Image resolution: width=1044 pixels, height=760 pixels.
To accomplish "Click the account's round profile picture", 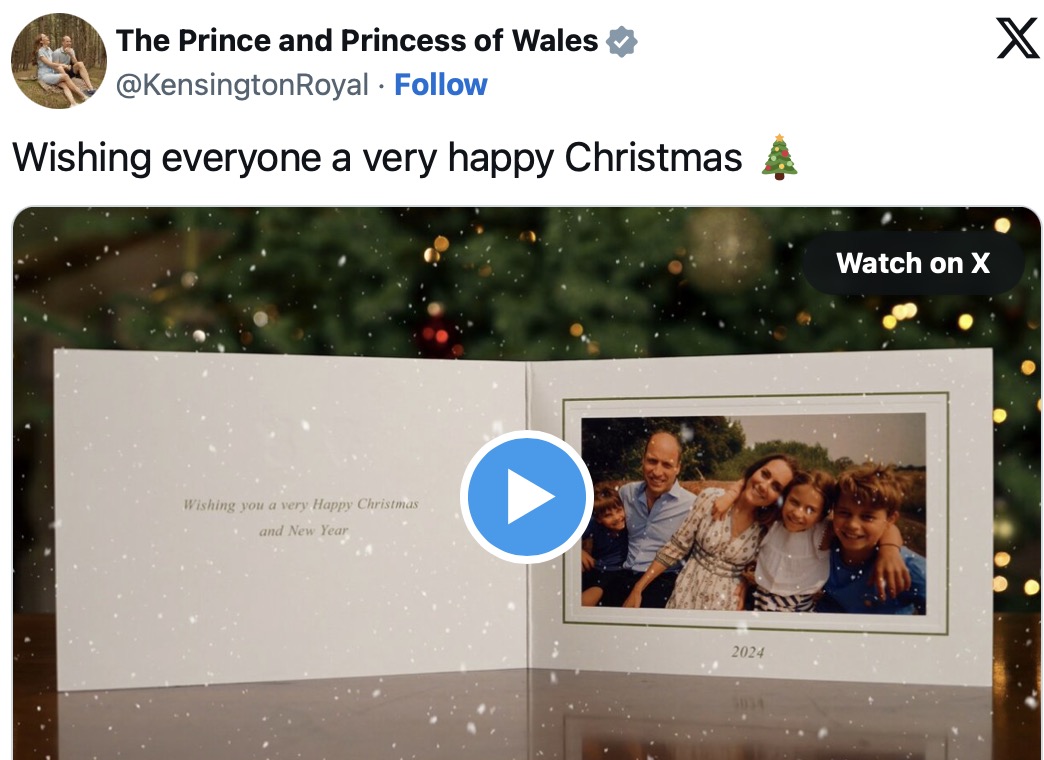I will pos(58,60).
